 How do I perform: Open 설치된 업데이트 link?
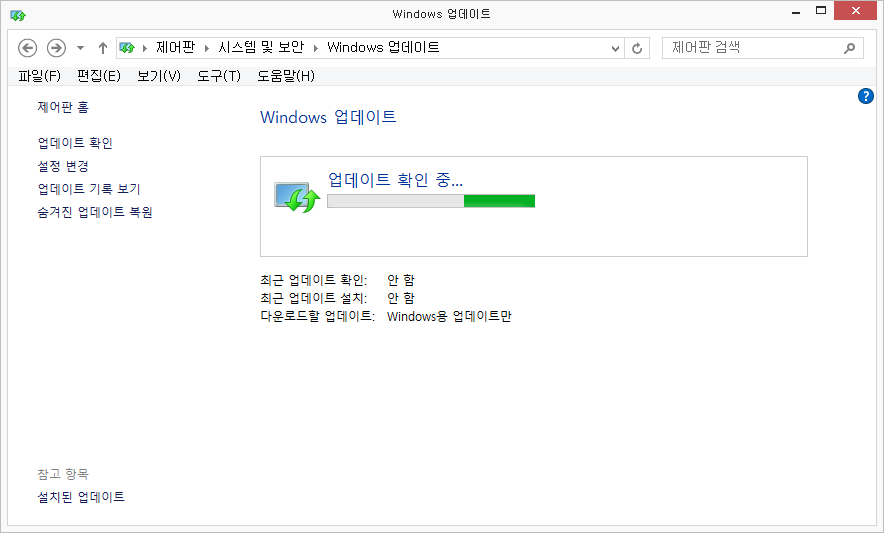pyautogui.click(x=81, y=497)
